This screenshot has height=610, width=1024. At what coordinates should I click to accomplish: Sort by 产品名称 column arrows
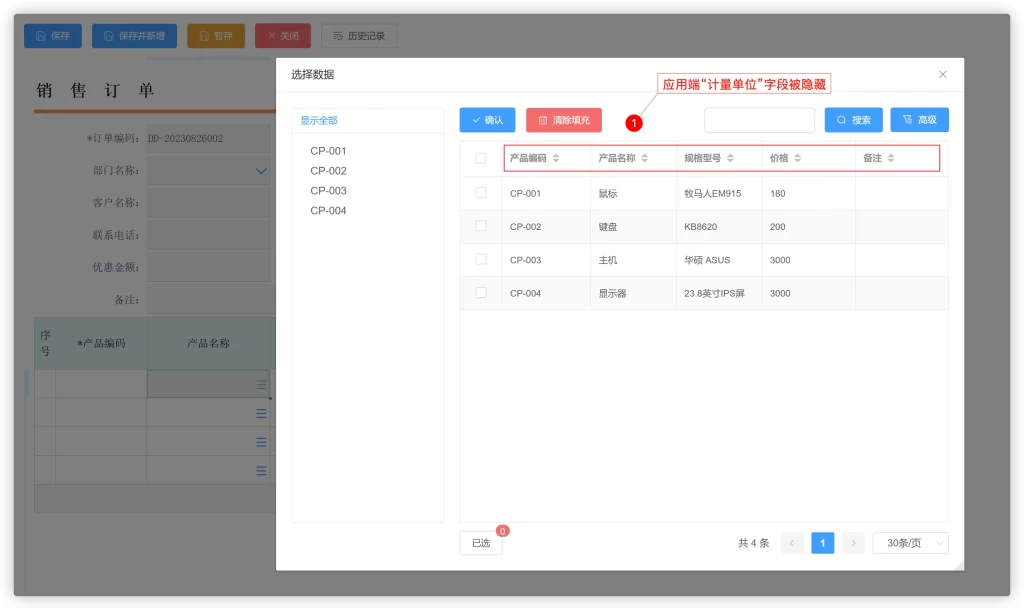(x=645, y=158)
